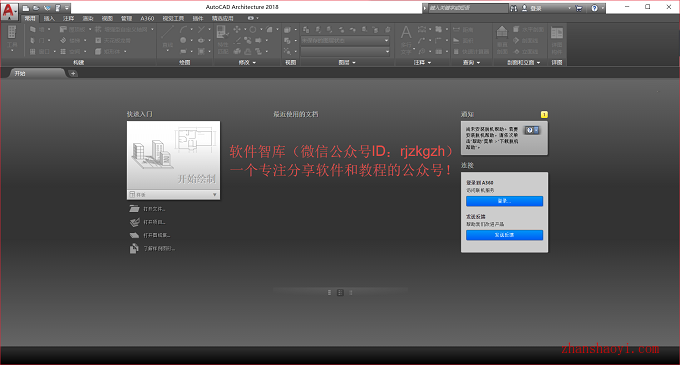Select the 门 (Door) tool icon
This screenshot has height=365, width=680.
(x=33, y=40)
